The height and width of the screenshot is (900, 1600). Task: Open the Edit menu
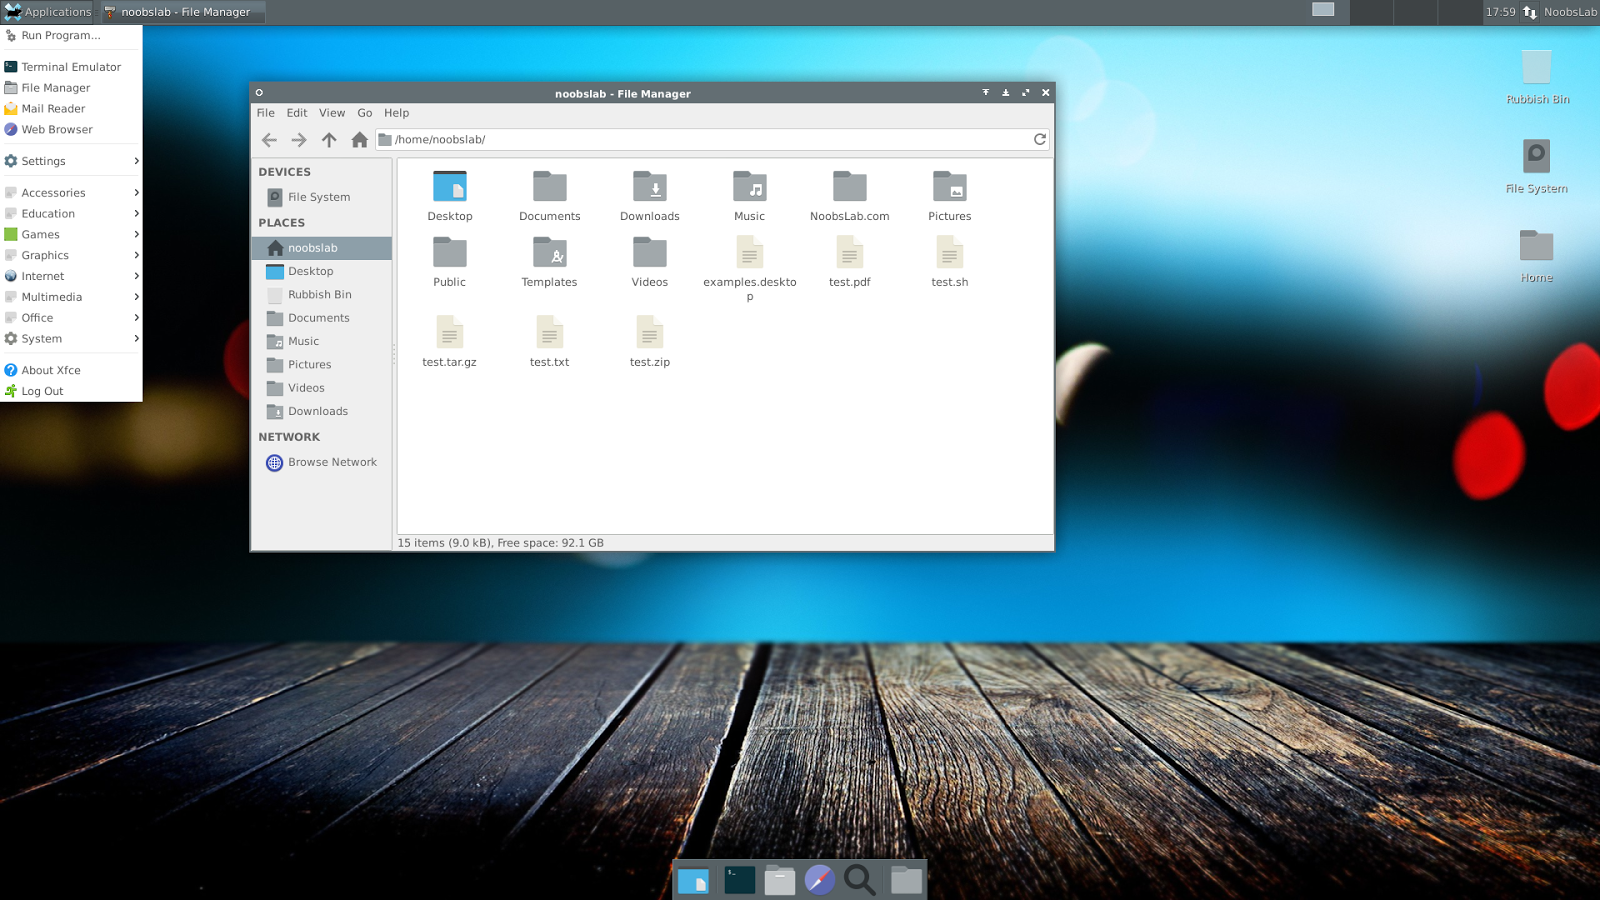pyautogui.click(x=297, y=113)
